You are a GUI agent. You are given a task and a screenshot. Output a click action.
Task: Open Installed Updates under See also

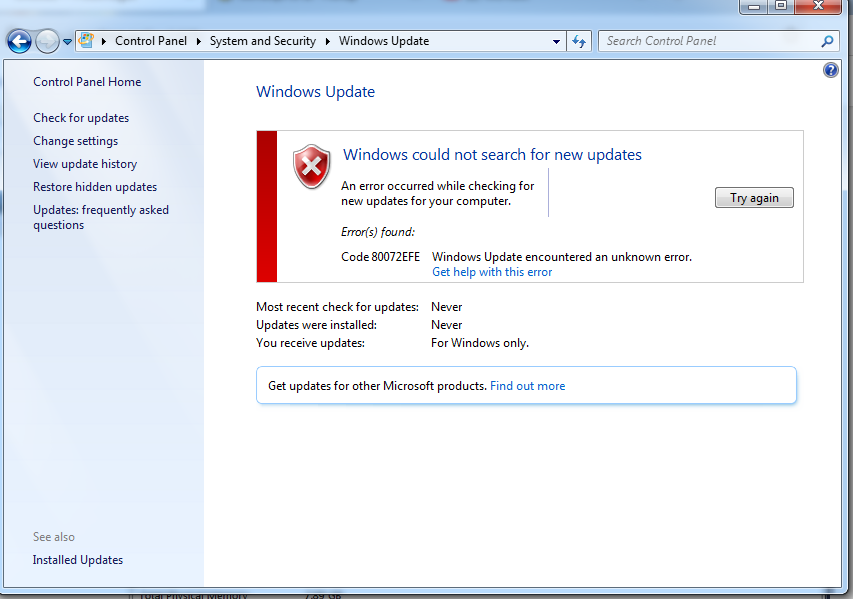tap(78, 560)
